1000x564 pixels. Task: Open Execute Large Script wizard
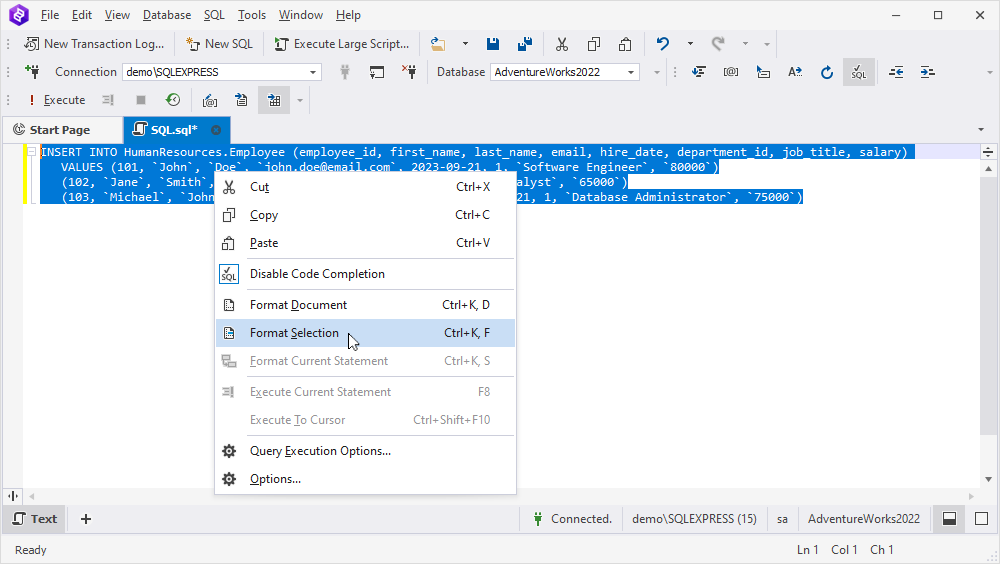[x=341, y=44]
